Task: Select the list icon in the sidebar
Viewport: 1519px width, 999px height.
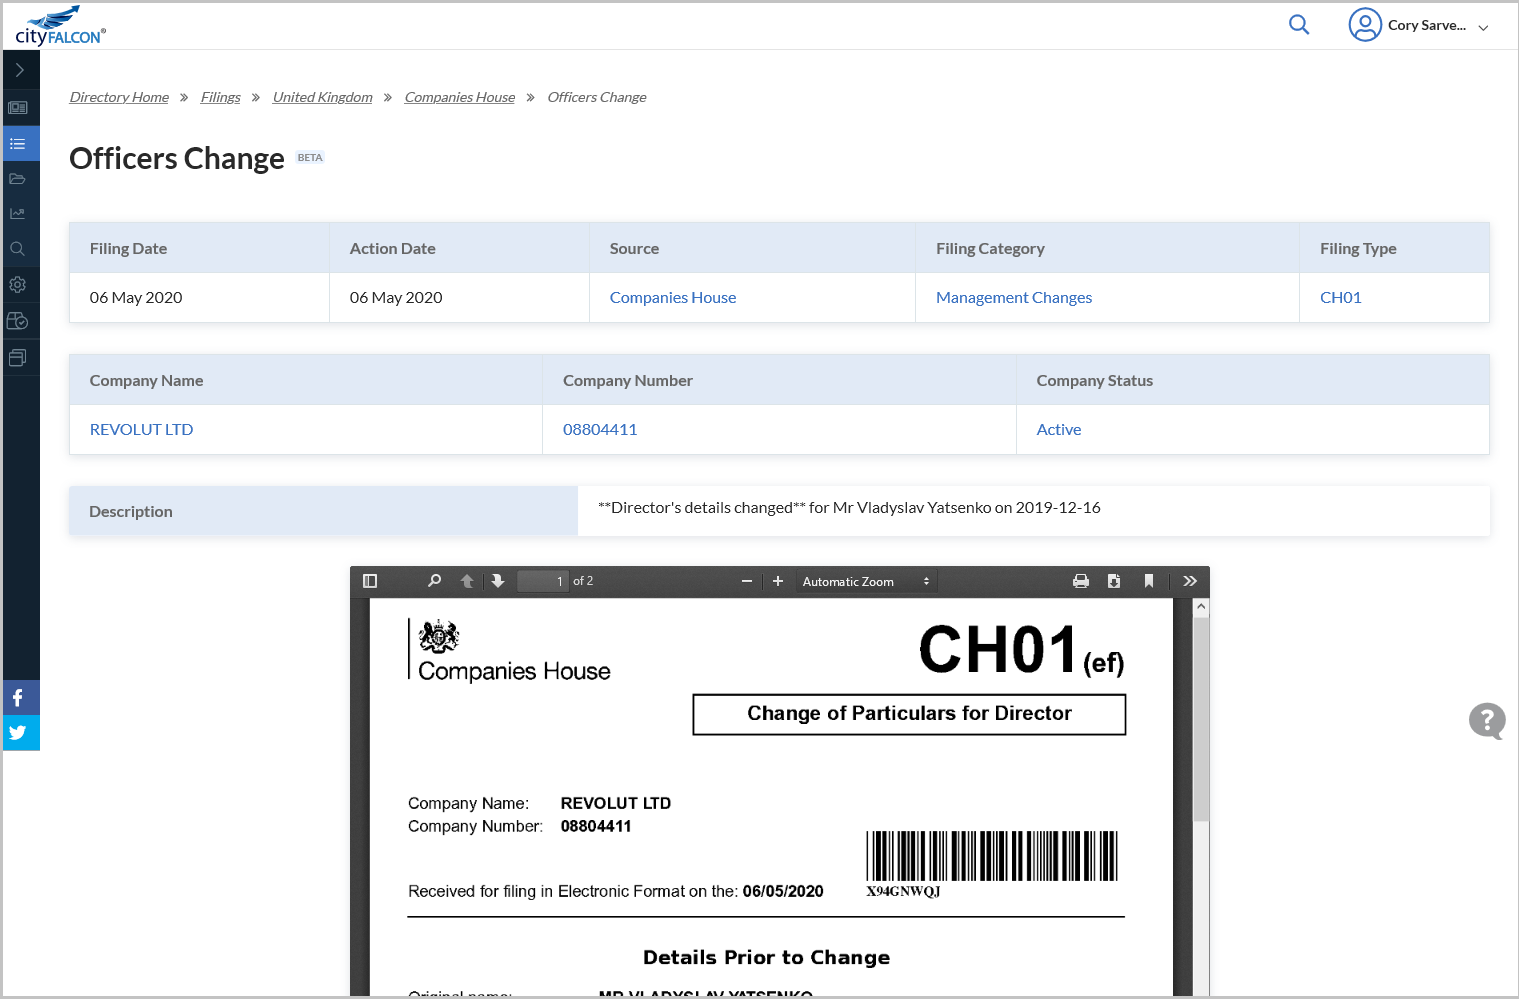Action: tap(18, 144)
